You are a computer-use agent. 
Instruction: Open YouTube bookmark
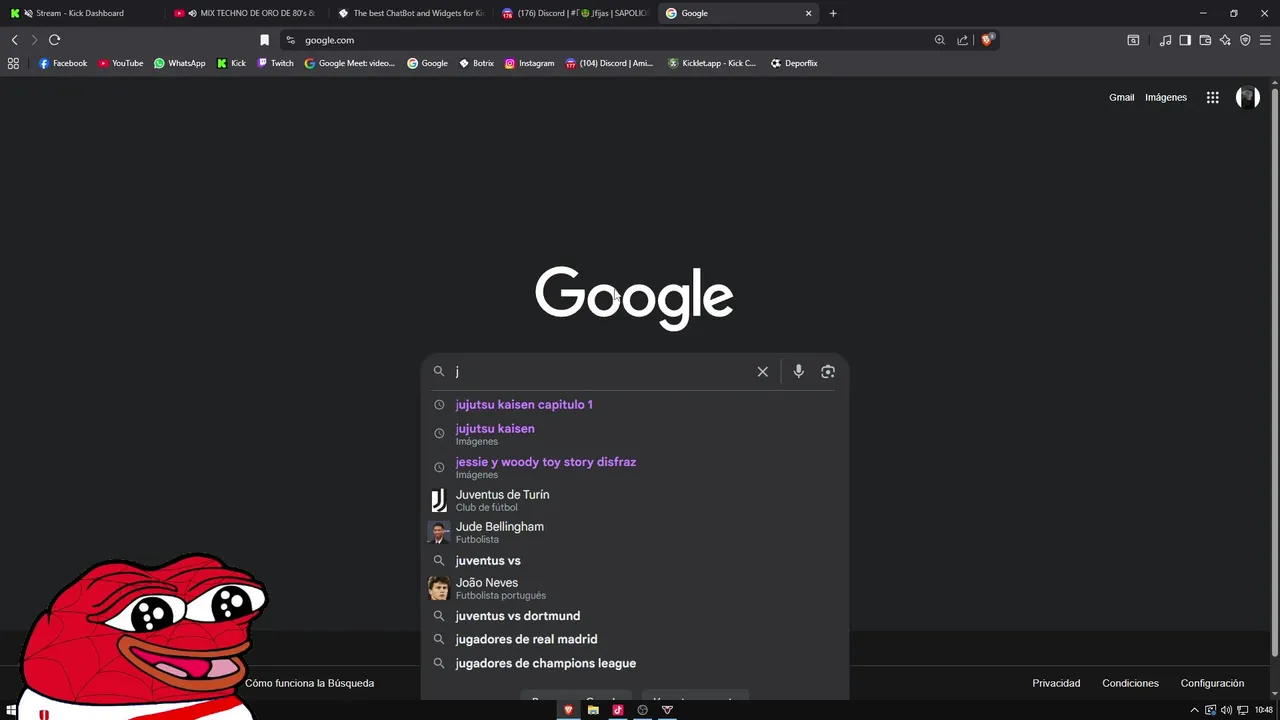[x=120, y=63]
